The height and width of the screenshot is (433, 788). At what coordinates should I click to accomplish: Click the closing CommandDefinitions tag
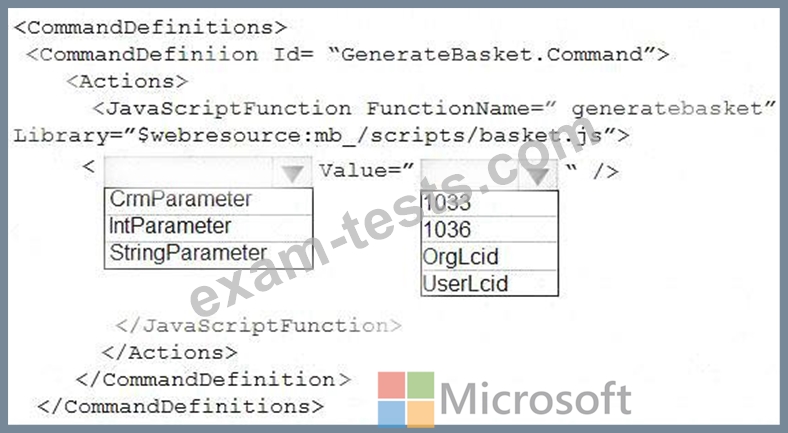click(x=180, y=406)
